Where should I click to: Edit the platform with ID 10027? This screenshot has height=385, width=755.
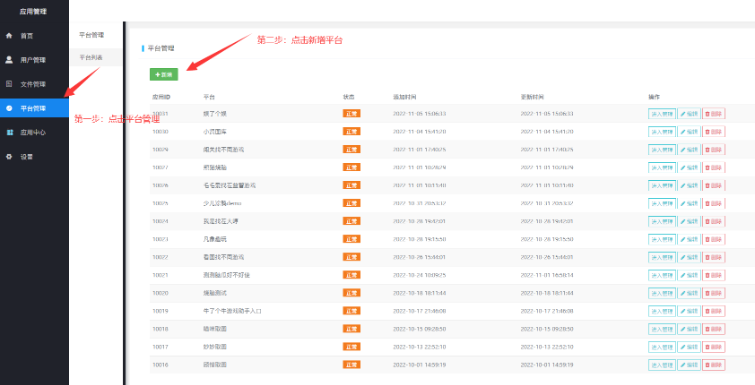[689, 167]
